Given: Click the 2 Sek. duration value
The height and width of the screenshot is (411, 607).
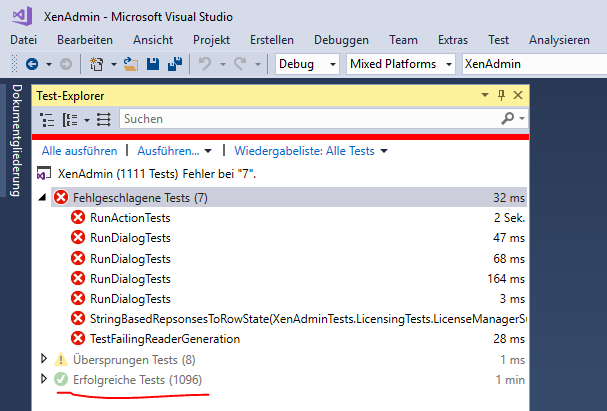Looking at the screenshot, I should (x=509, y=218).
